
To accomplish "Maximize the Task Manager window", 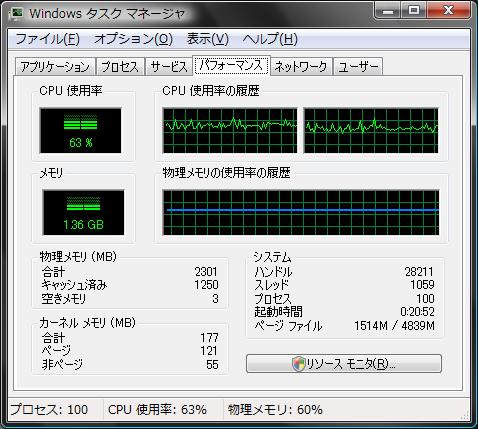I will [x=414, y=11].
